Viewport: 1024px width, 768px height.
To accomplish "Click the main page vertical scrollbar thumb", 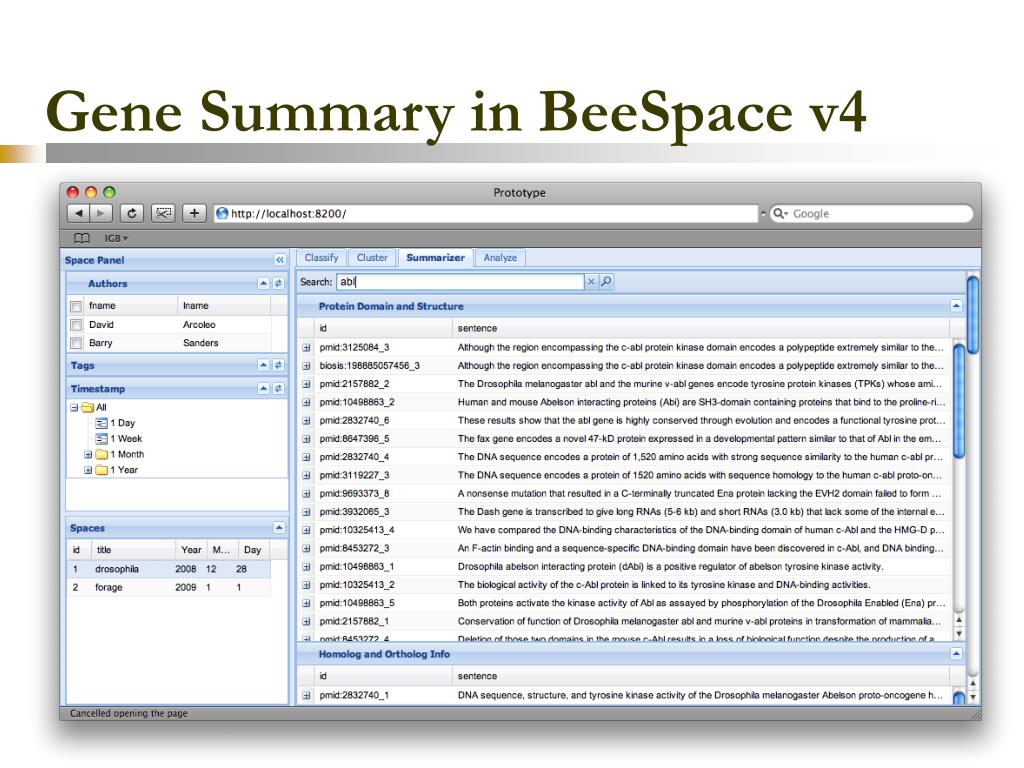I will click(973, 315).
